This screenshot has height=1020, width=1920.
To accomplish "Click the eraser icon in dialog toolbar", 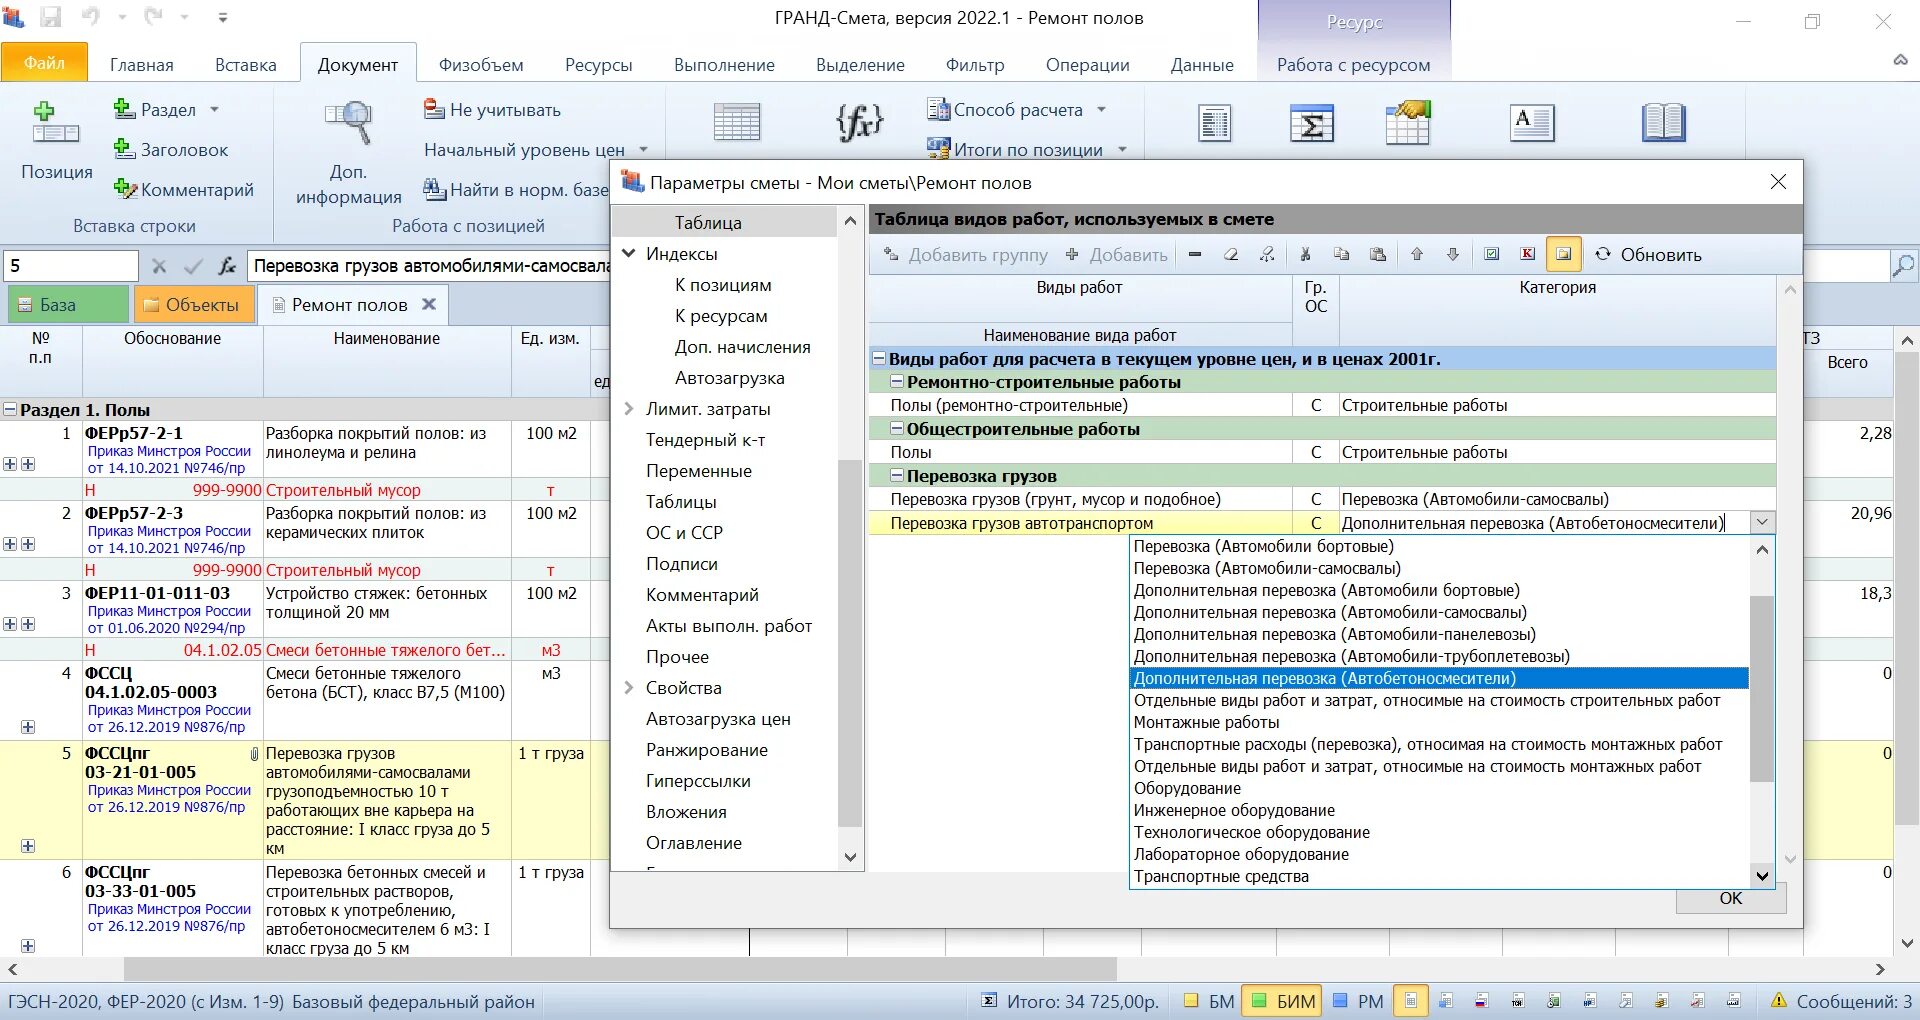I will click(1231, 255).
